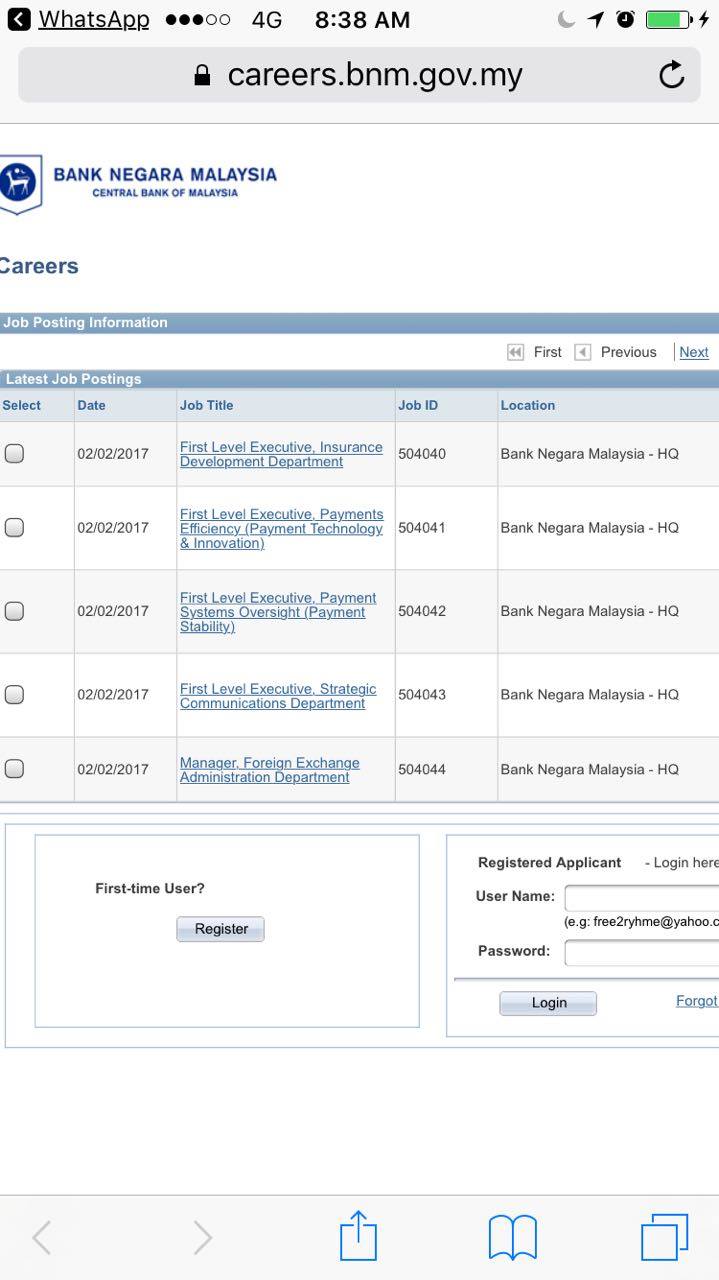The height and width of the screenshot is (1280, 719).
Task: Open the Safari share sheet icon
Action: coord(358,1236)
